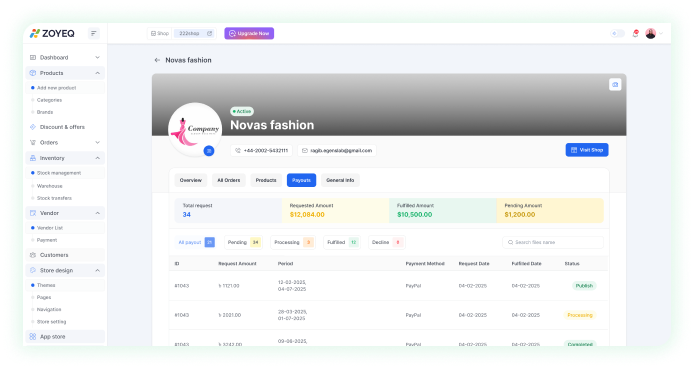694x369 pixels.
Task: Click the Products box icon
Action: (x=33, y=73)
